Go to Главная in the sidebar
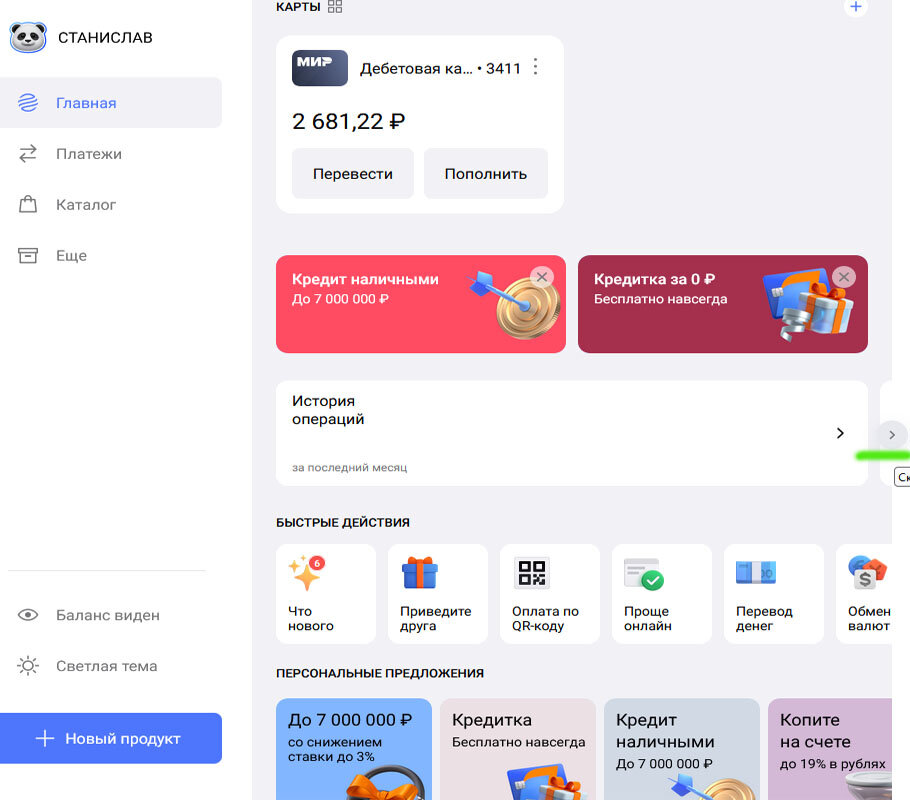 pos(111,103)
